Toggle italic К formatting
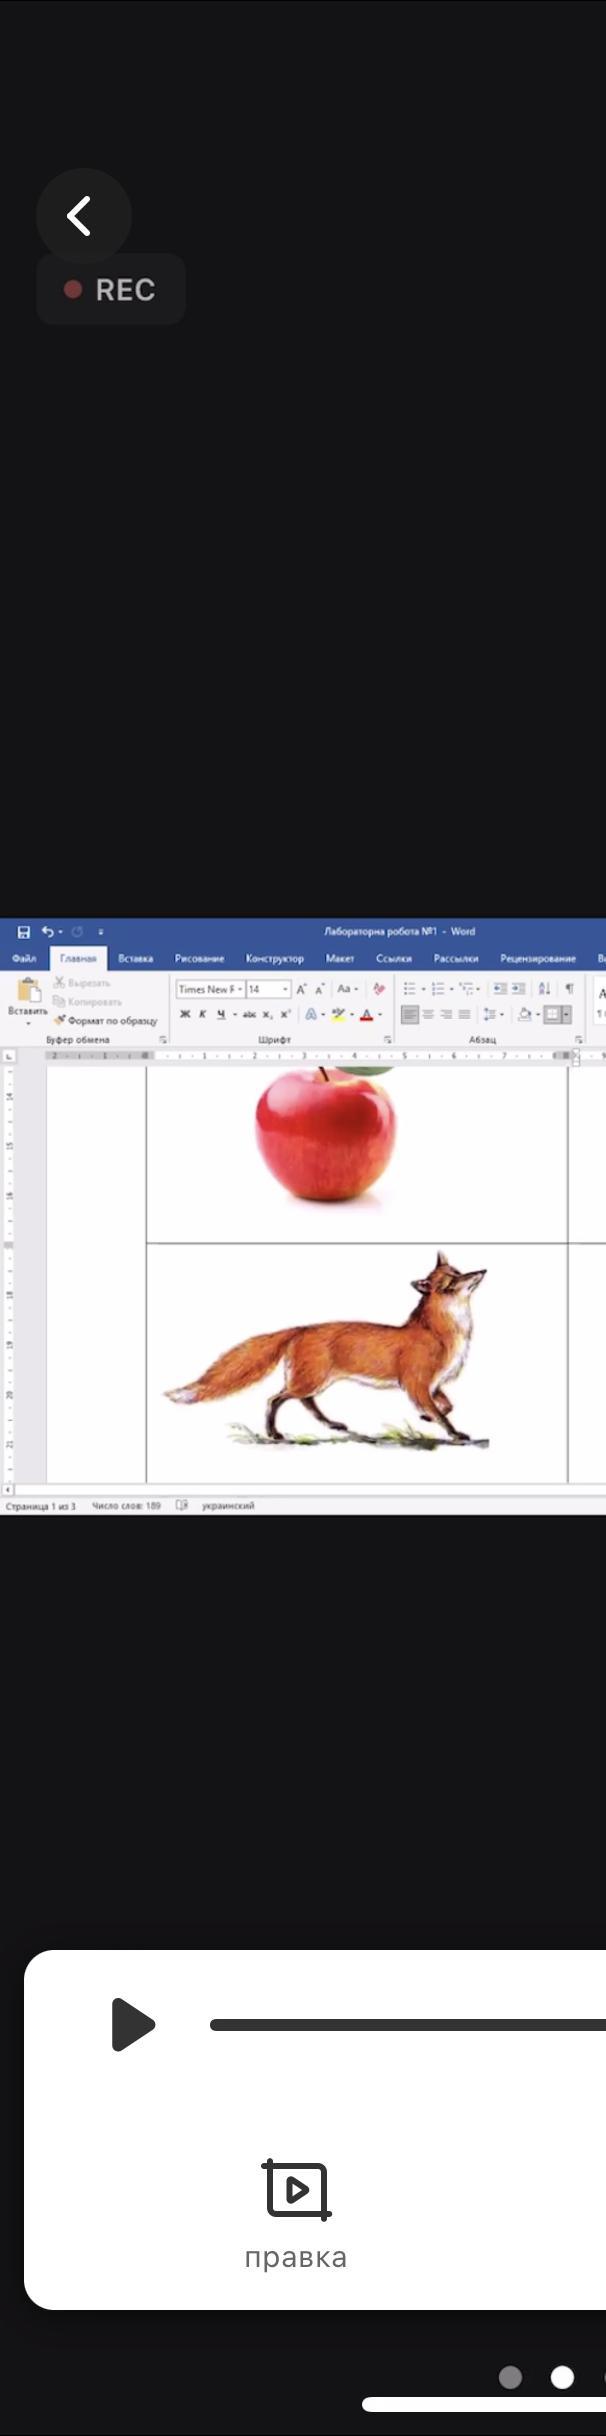Image resolution: width=606 pixels, height=2436 pixels. (x=202, y=1014)
